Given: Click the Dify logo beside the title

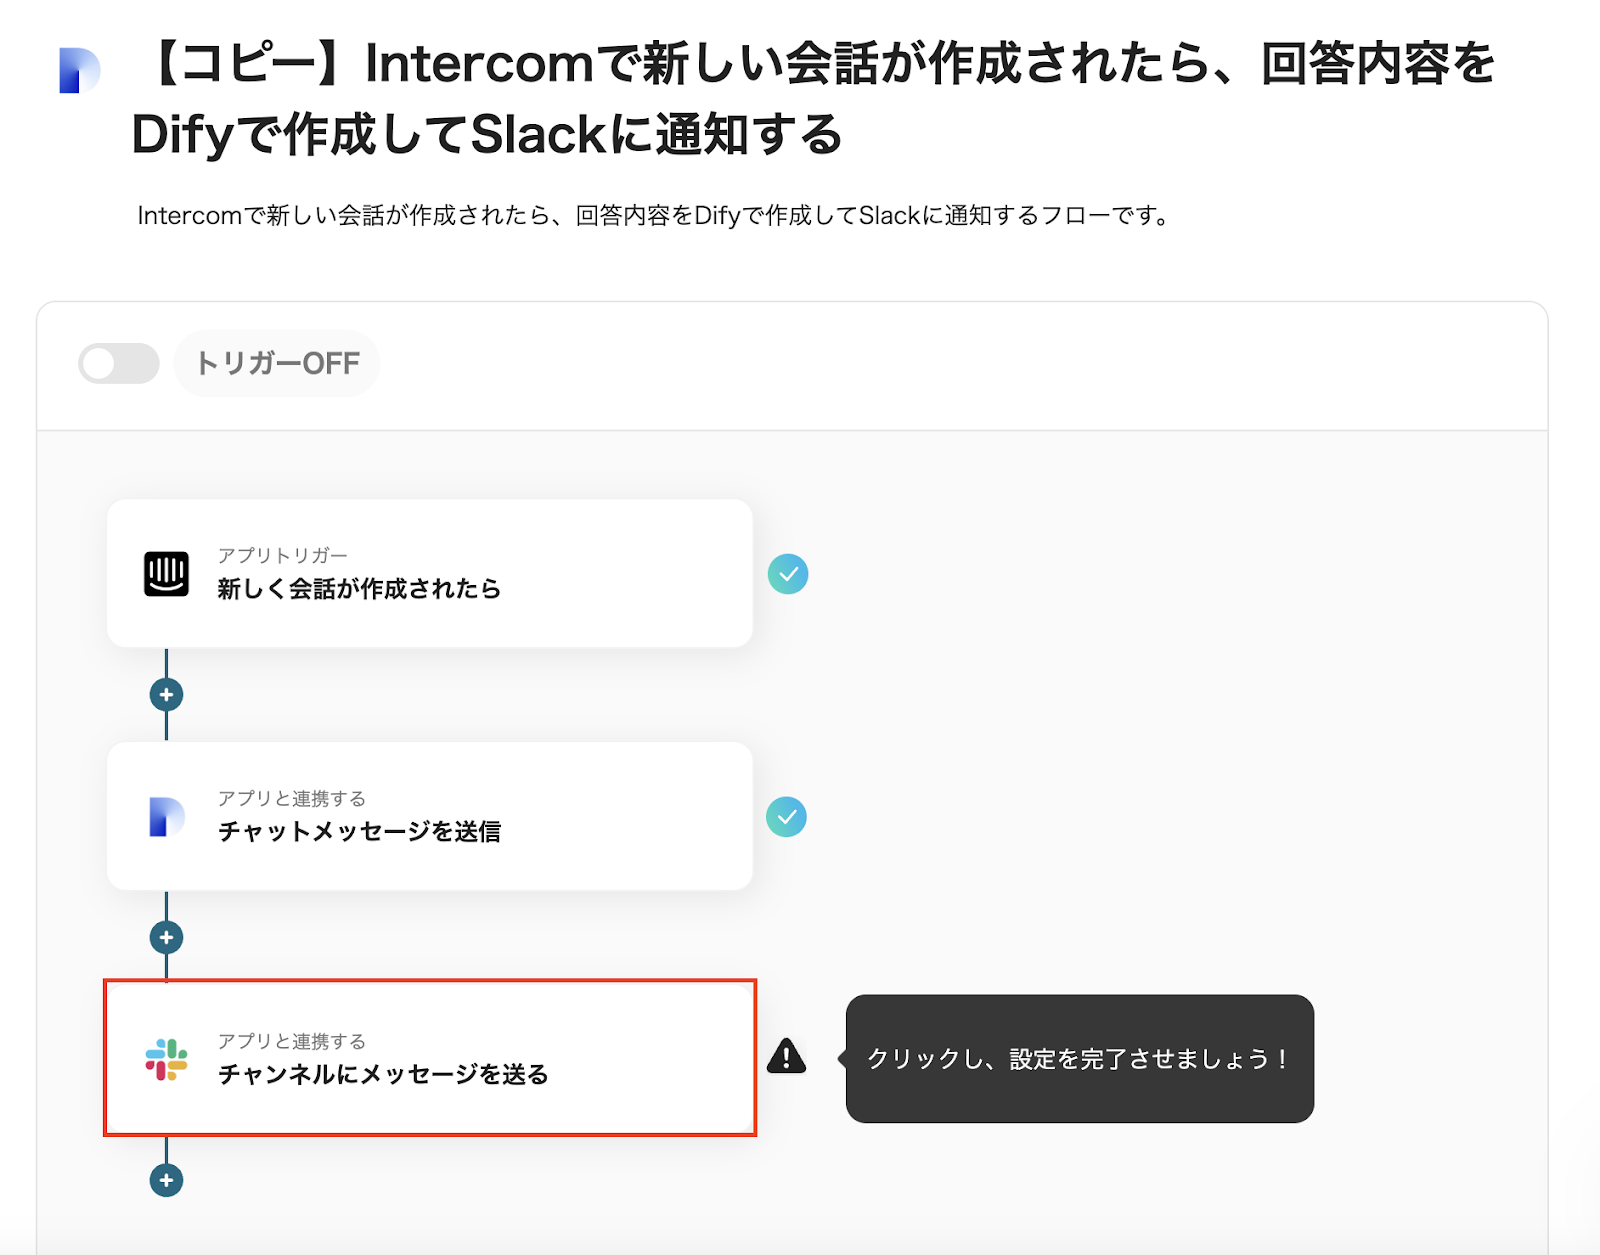Looking at the screenshot, I should (x=79, y=70).
